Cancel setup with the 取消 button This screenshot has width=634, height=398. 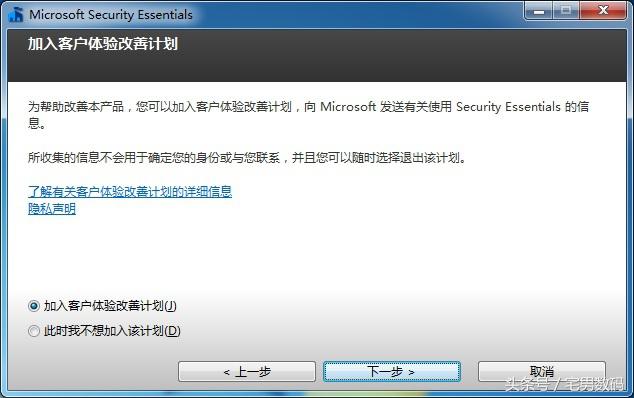click(x=542, y=371)
